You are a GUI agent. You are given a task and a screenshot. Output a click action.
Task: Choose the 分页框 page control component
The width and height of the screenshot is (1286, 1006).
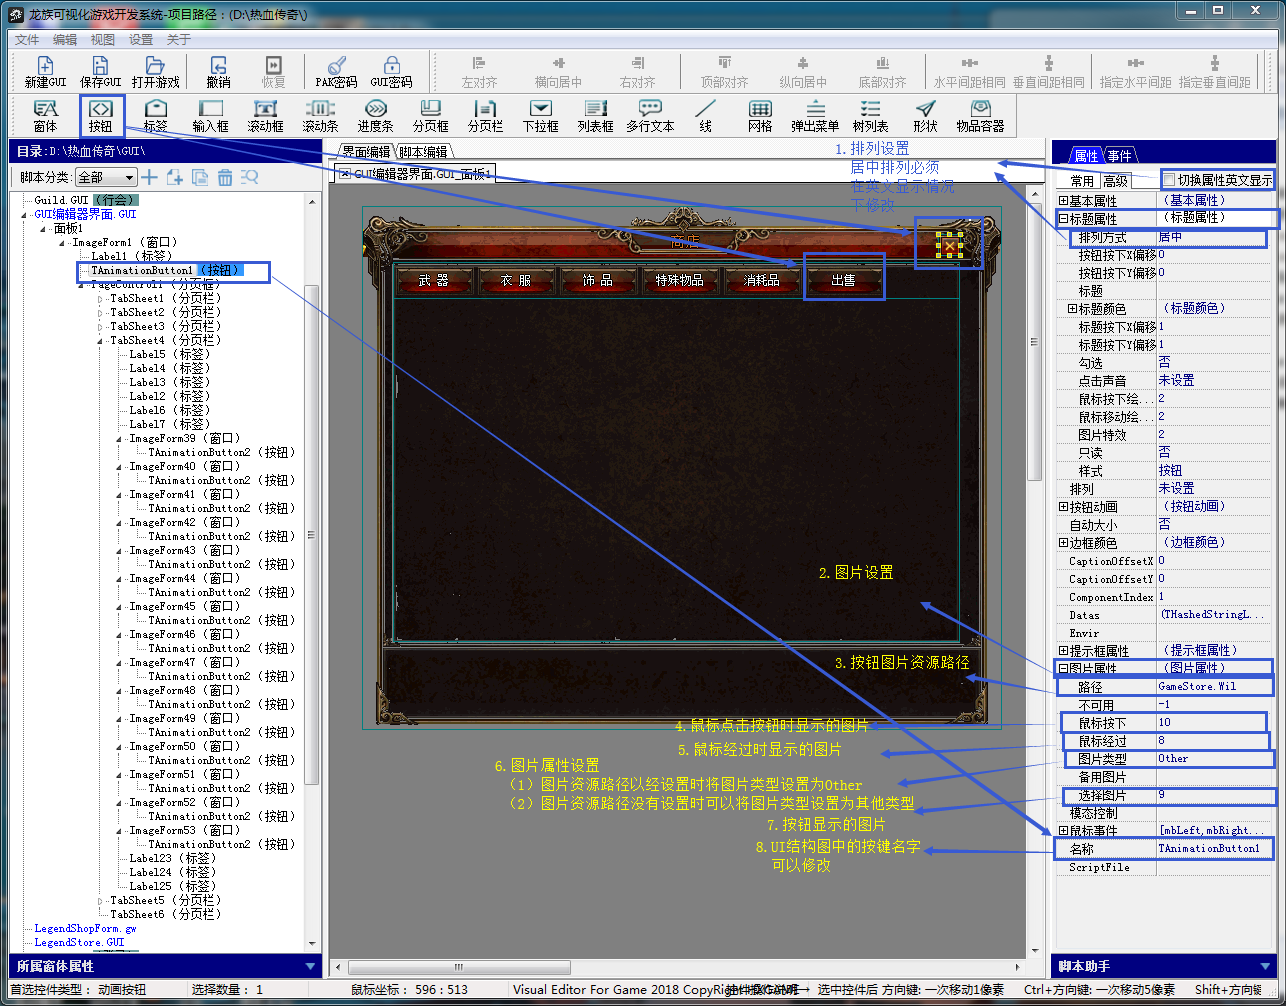tap(430, 116)
